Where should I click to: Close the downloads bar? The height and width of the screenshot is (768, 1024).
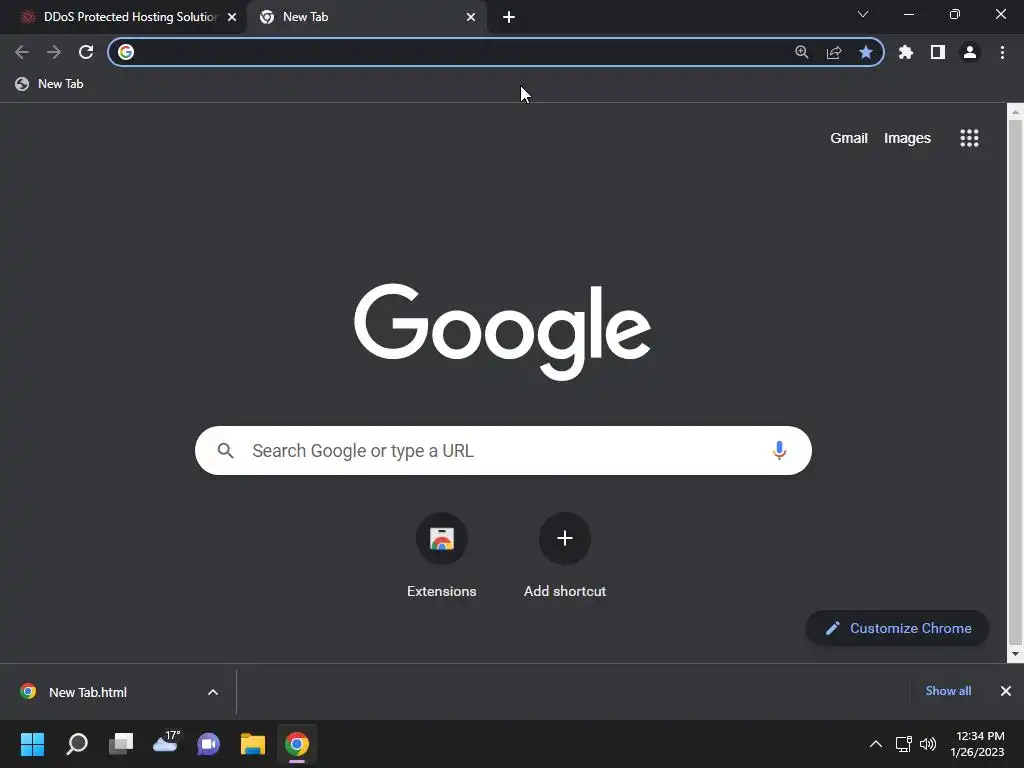[x=1006, y=691]
